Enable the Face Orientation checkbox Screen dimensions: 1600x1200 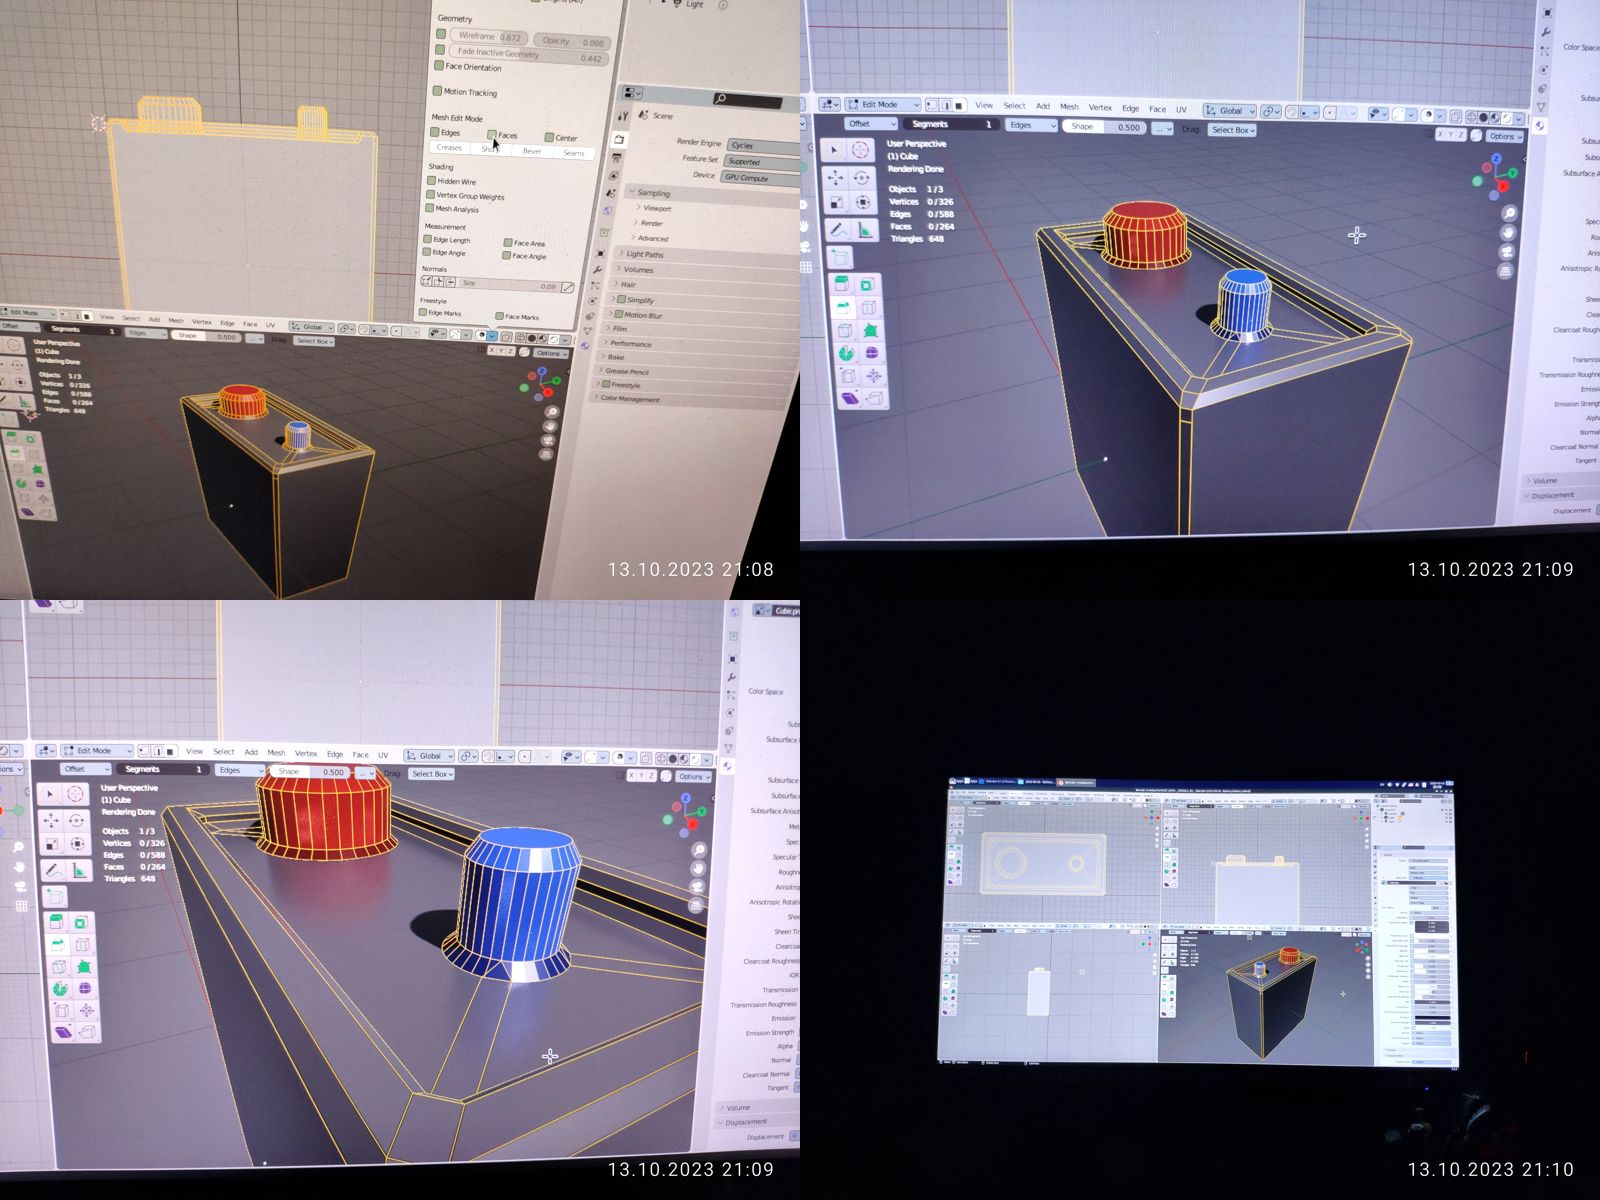click(x=441, y=65)
